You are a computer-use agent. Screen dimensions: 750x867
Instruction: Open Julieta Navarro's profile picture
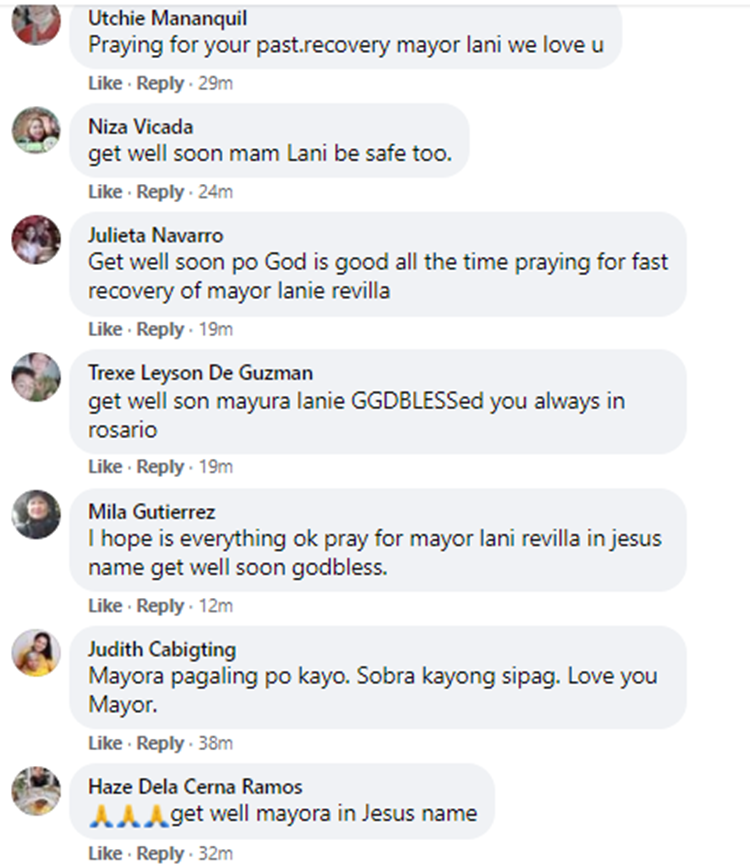click(x=36, y=239)
